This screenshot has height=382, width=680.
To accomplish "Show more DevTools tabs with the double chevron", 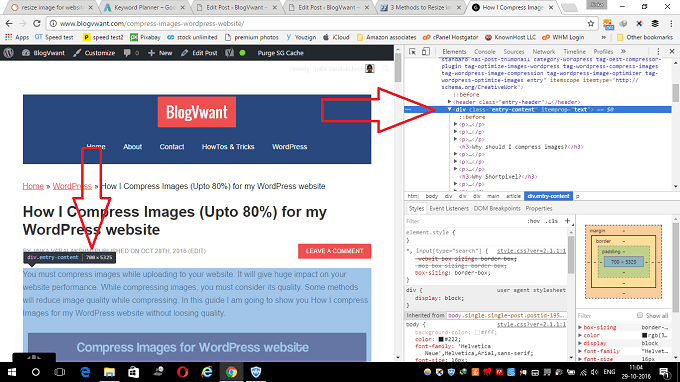I will [623, 52].
